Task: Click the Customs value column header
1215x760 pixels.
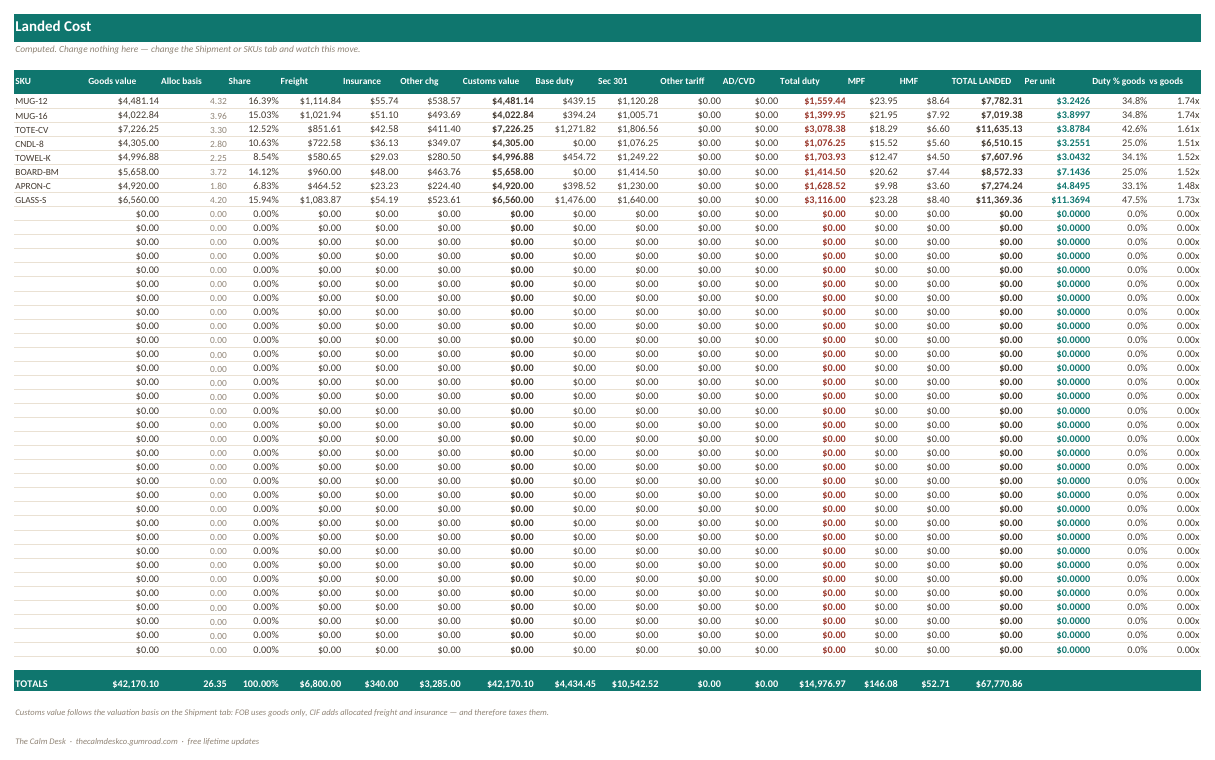Action: click(491, 80)
